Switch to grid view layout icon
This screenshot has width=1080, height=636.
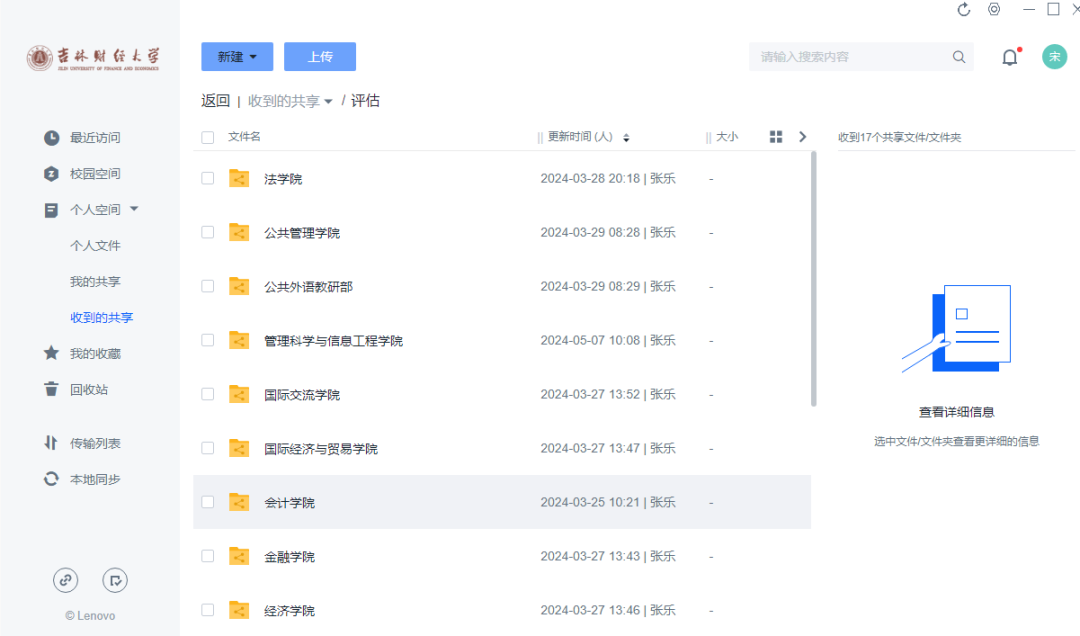click(x=776, y=137)
